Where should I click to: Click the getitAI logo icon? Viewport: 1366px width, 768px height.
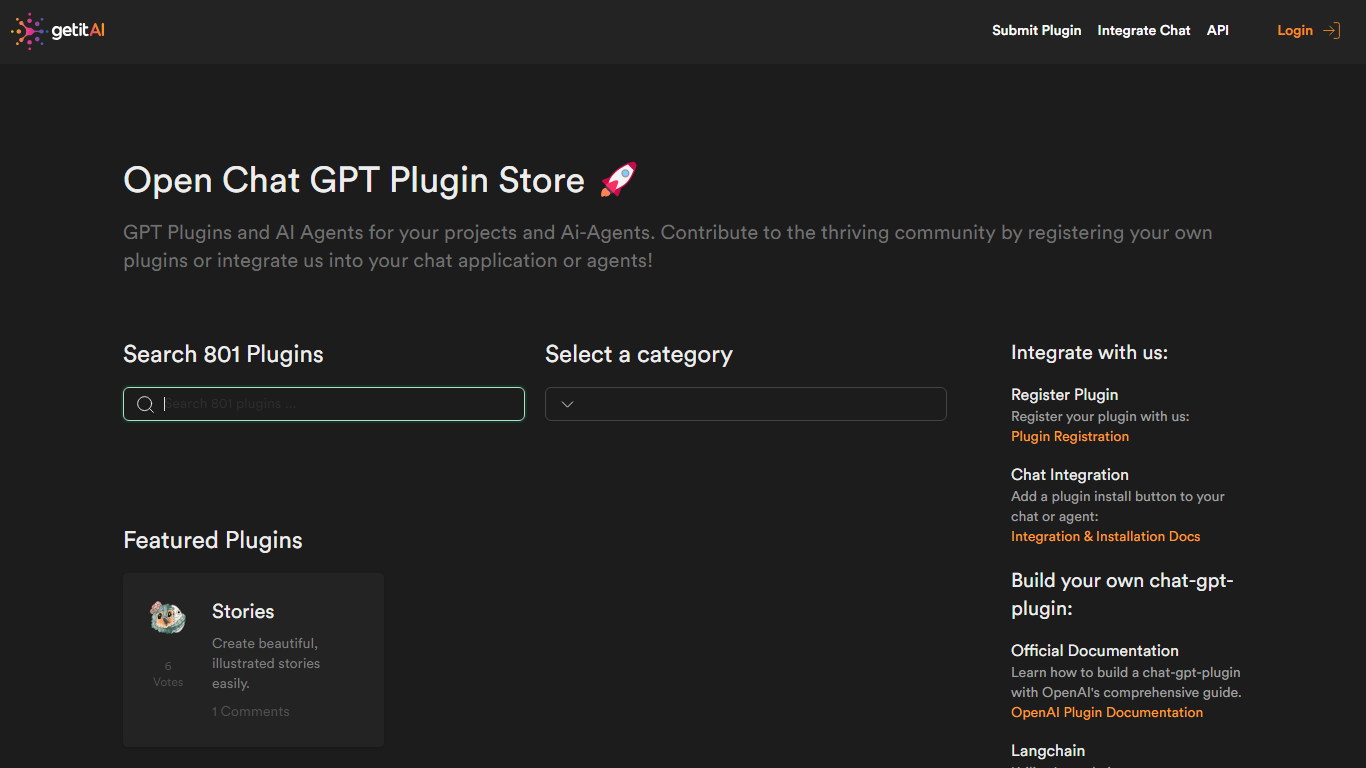point(28,31)
